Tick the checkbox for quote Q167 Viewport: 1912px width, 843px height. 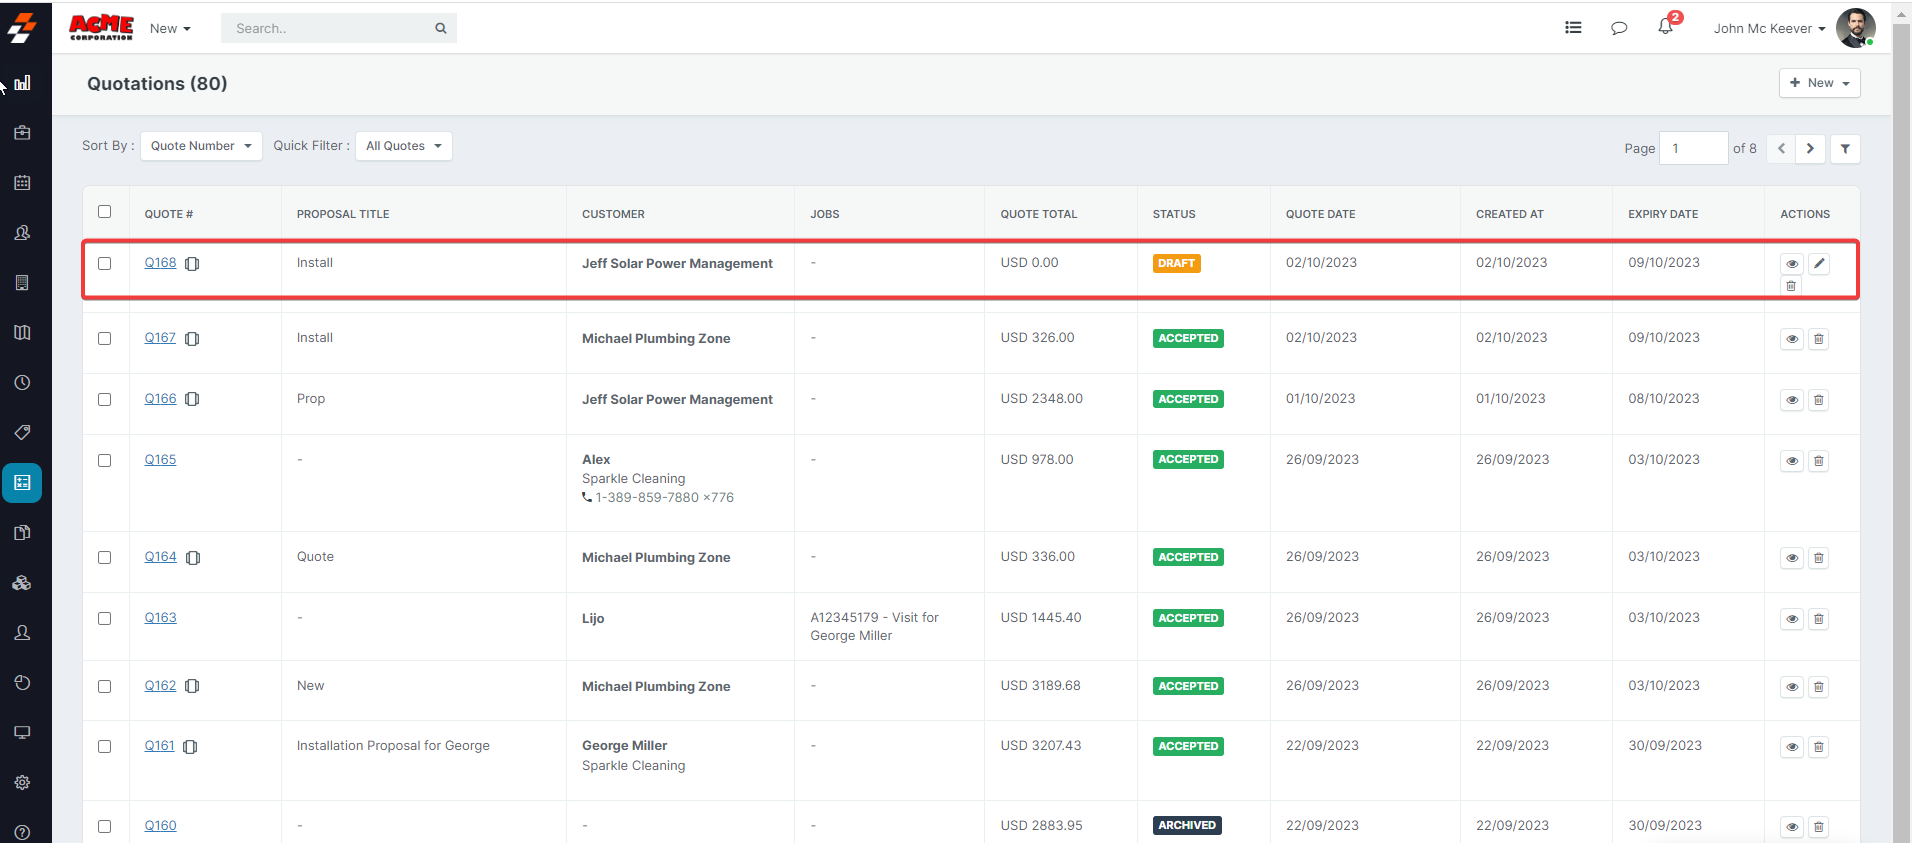[105, 339]
